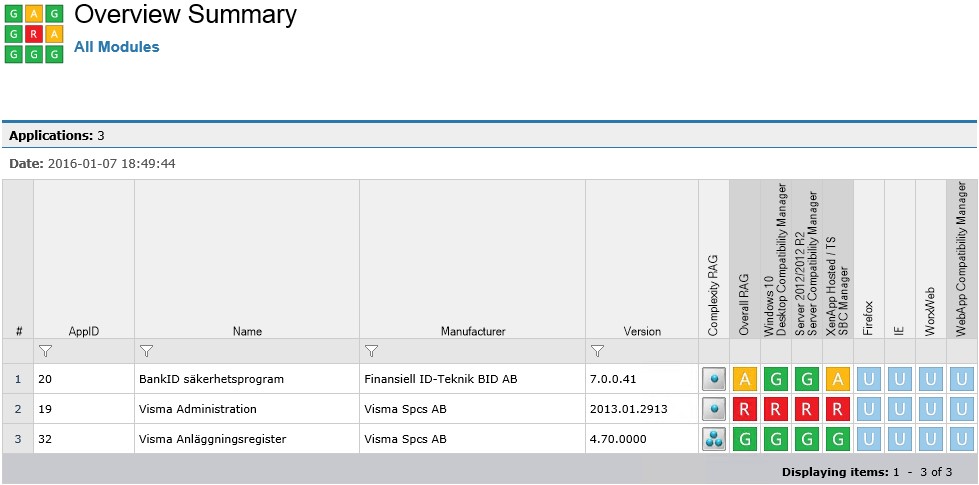Image resolution: width=979 pixels, height=485 pixels.
Task: Click amber XenApp Hosted status for BankID
Action: pyautogui.click(x=837, y=379)
